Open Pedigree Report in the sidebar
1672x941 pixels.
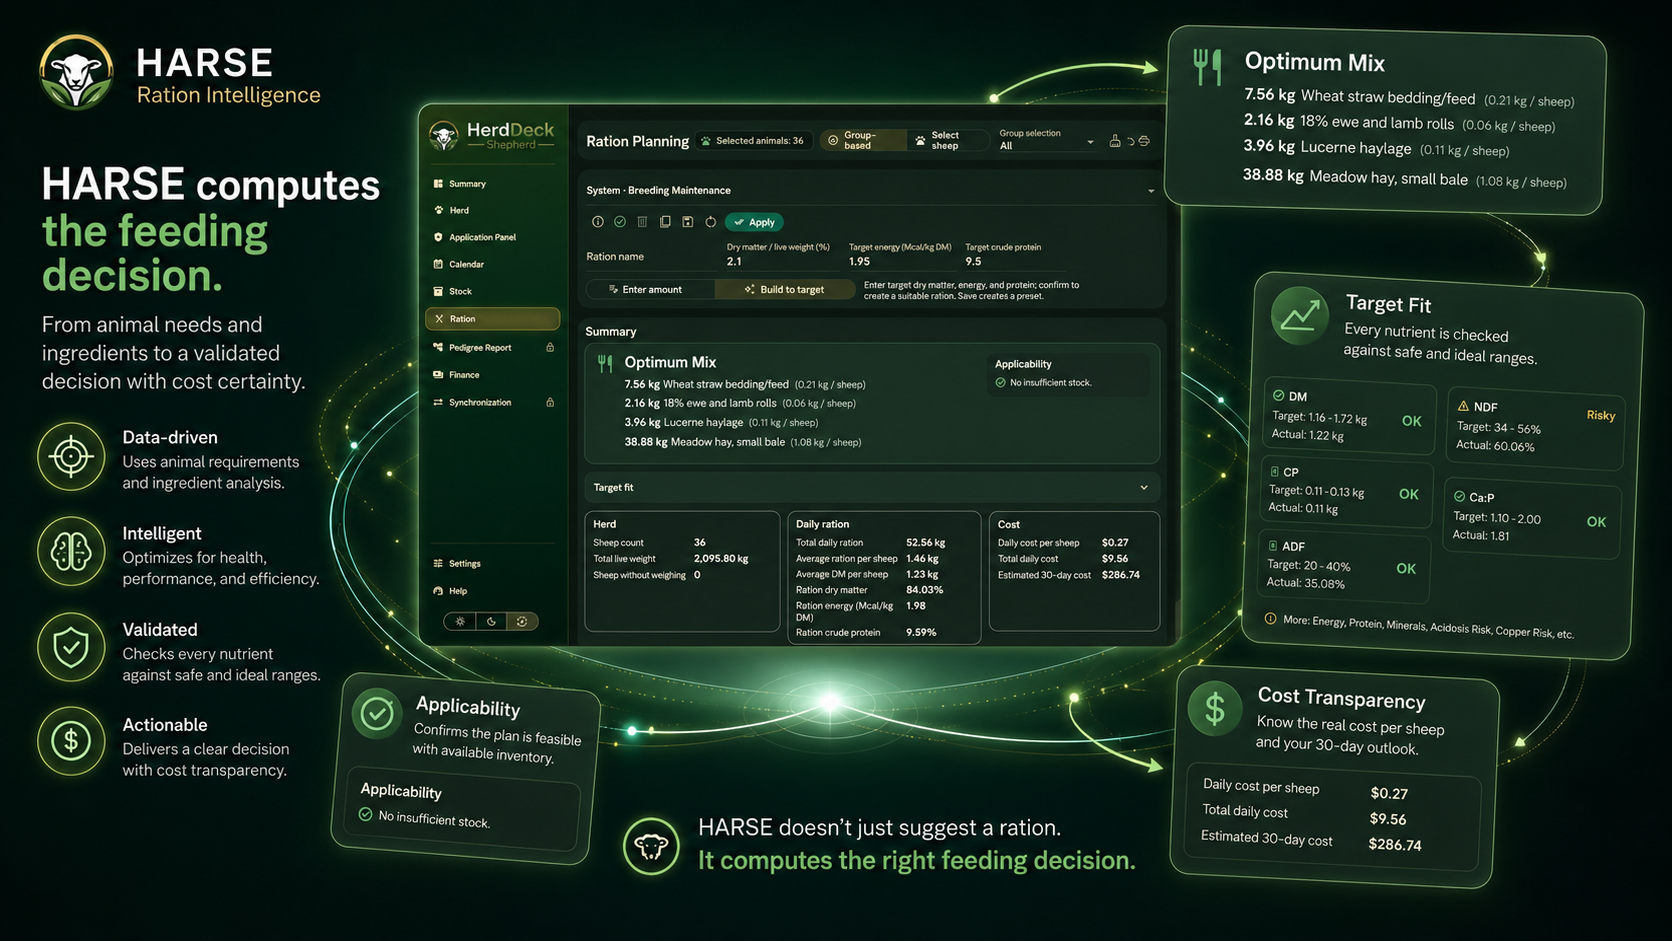tap(492, 347)
